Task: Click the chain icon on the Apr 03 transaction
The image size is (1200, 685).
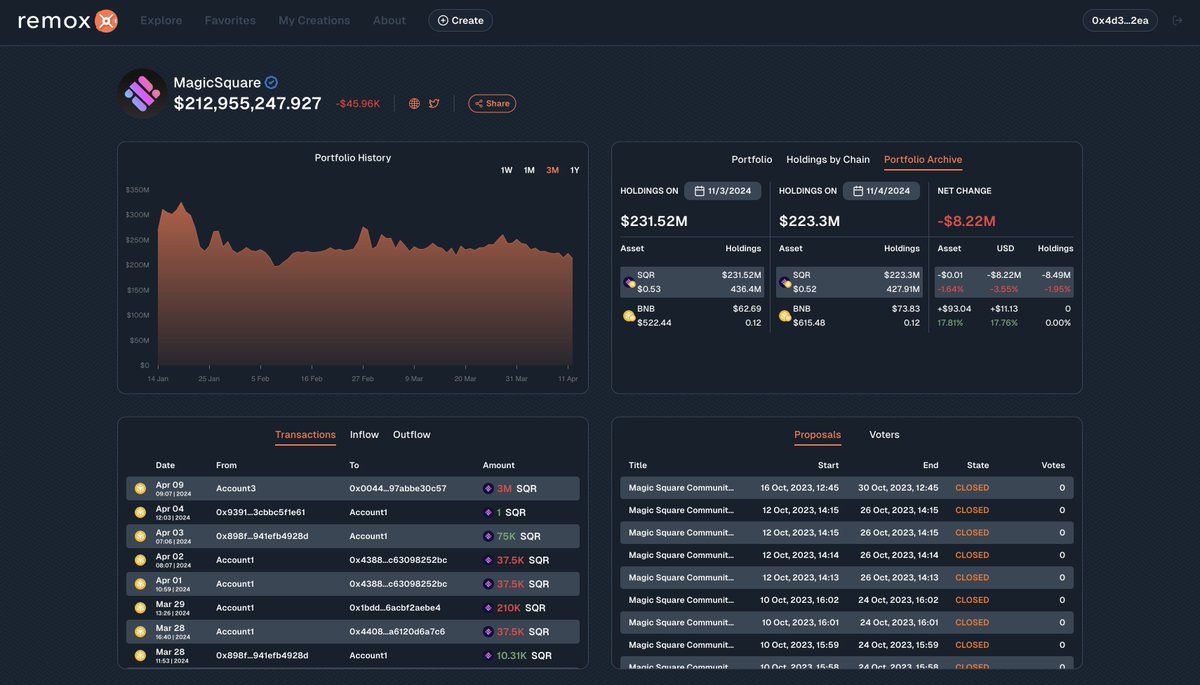Action: (141, 536)
